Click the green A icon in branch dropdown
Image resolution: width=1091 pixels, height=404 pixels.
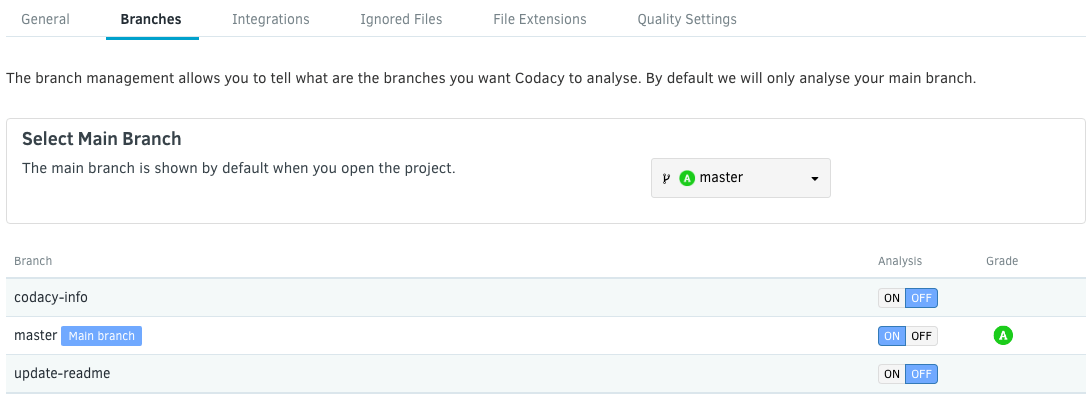[687, 178]
